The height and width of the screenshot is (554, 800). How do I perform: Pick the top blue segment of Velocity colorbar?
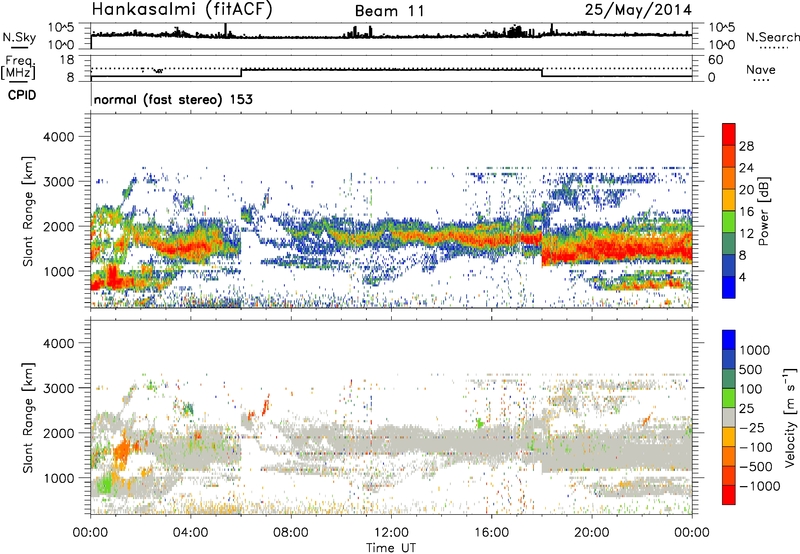pyautogui.click(x=729, y=340)
